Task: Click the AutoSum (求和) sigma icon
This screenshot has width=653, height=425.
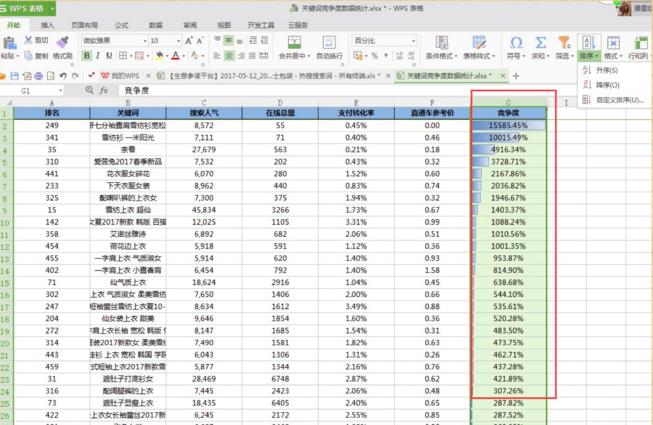Action: 541,42
